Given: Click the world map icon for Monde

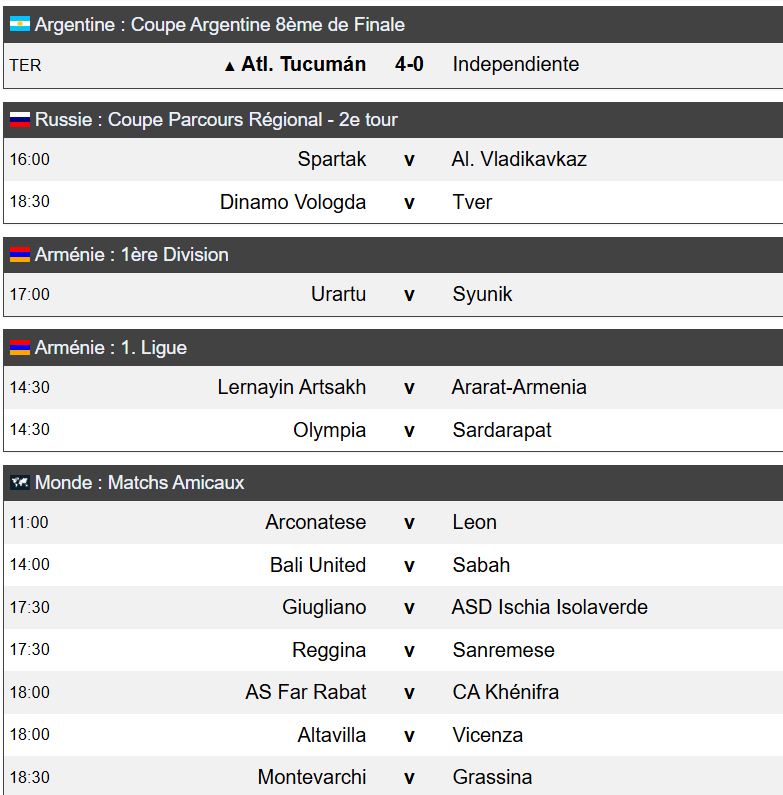Looking at the screenshot, I should point(20,482).
